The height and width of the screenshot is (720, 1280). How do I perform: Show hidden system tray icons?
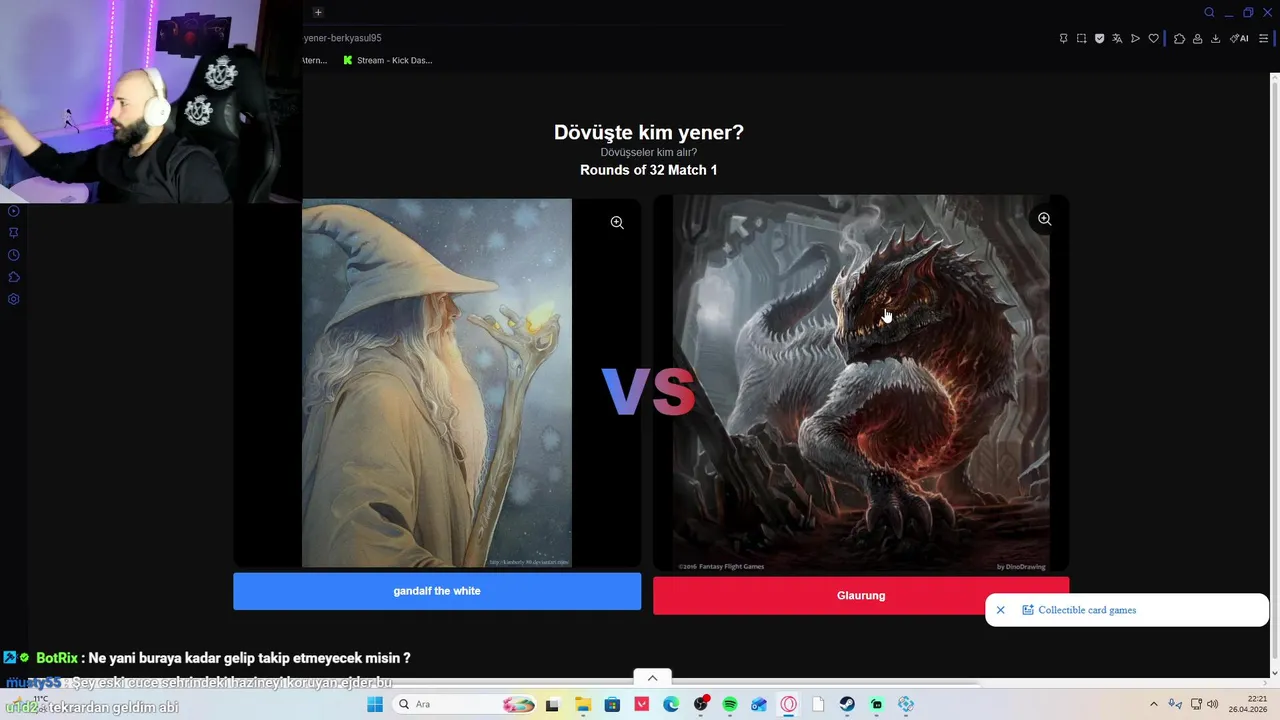pos(1153,704)
